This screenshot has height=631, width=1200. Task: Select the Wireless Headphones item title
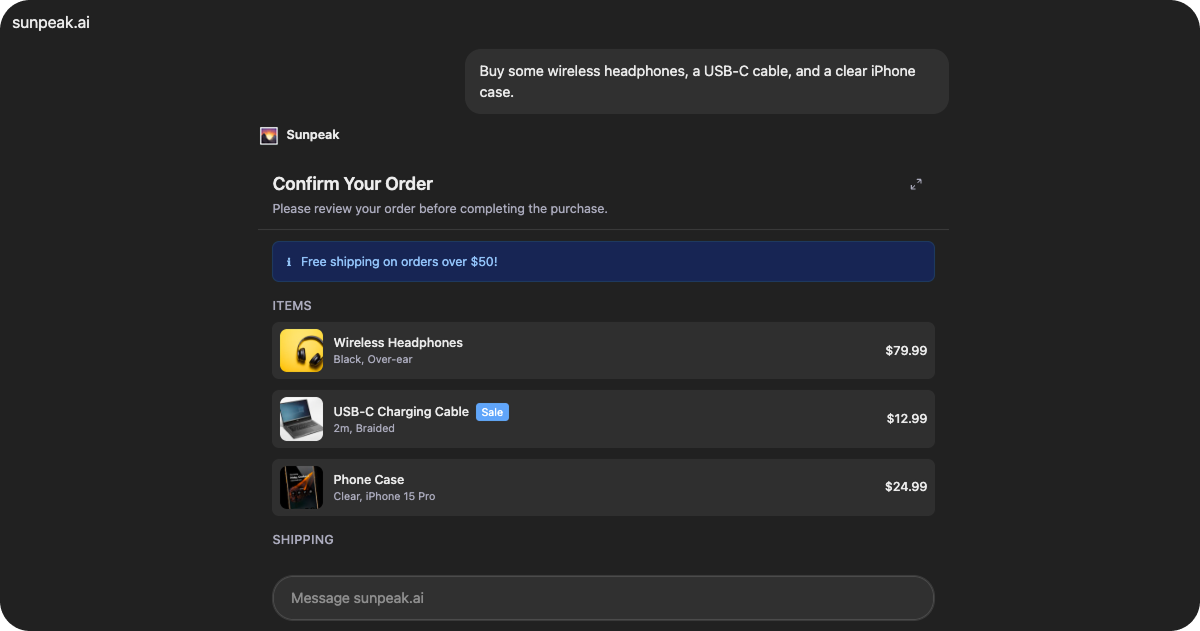[x=398, y=343]
